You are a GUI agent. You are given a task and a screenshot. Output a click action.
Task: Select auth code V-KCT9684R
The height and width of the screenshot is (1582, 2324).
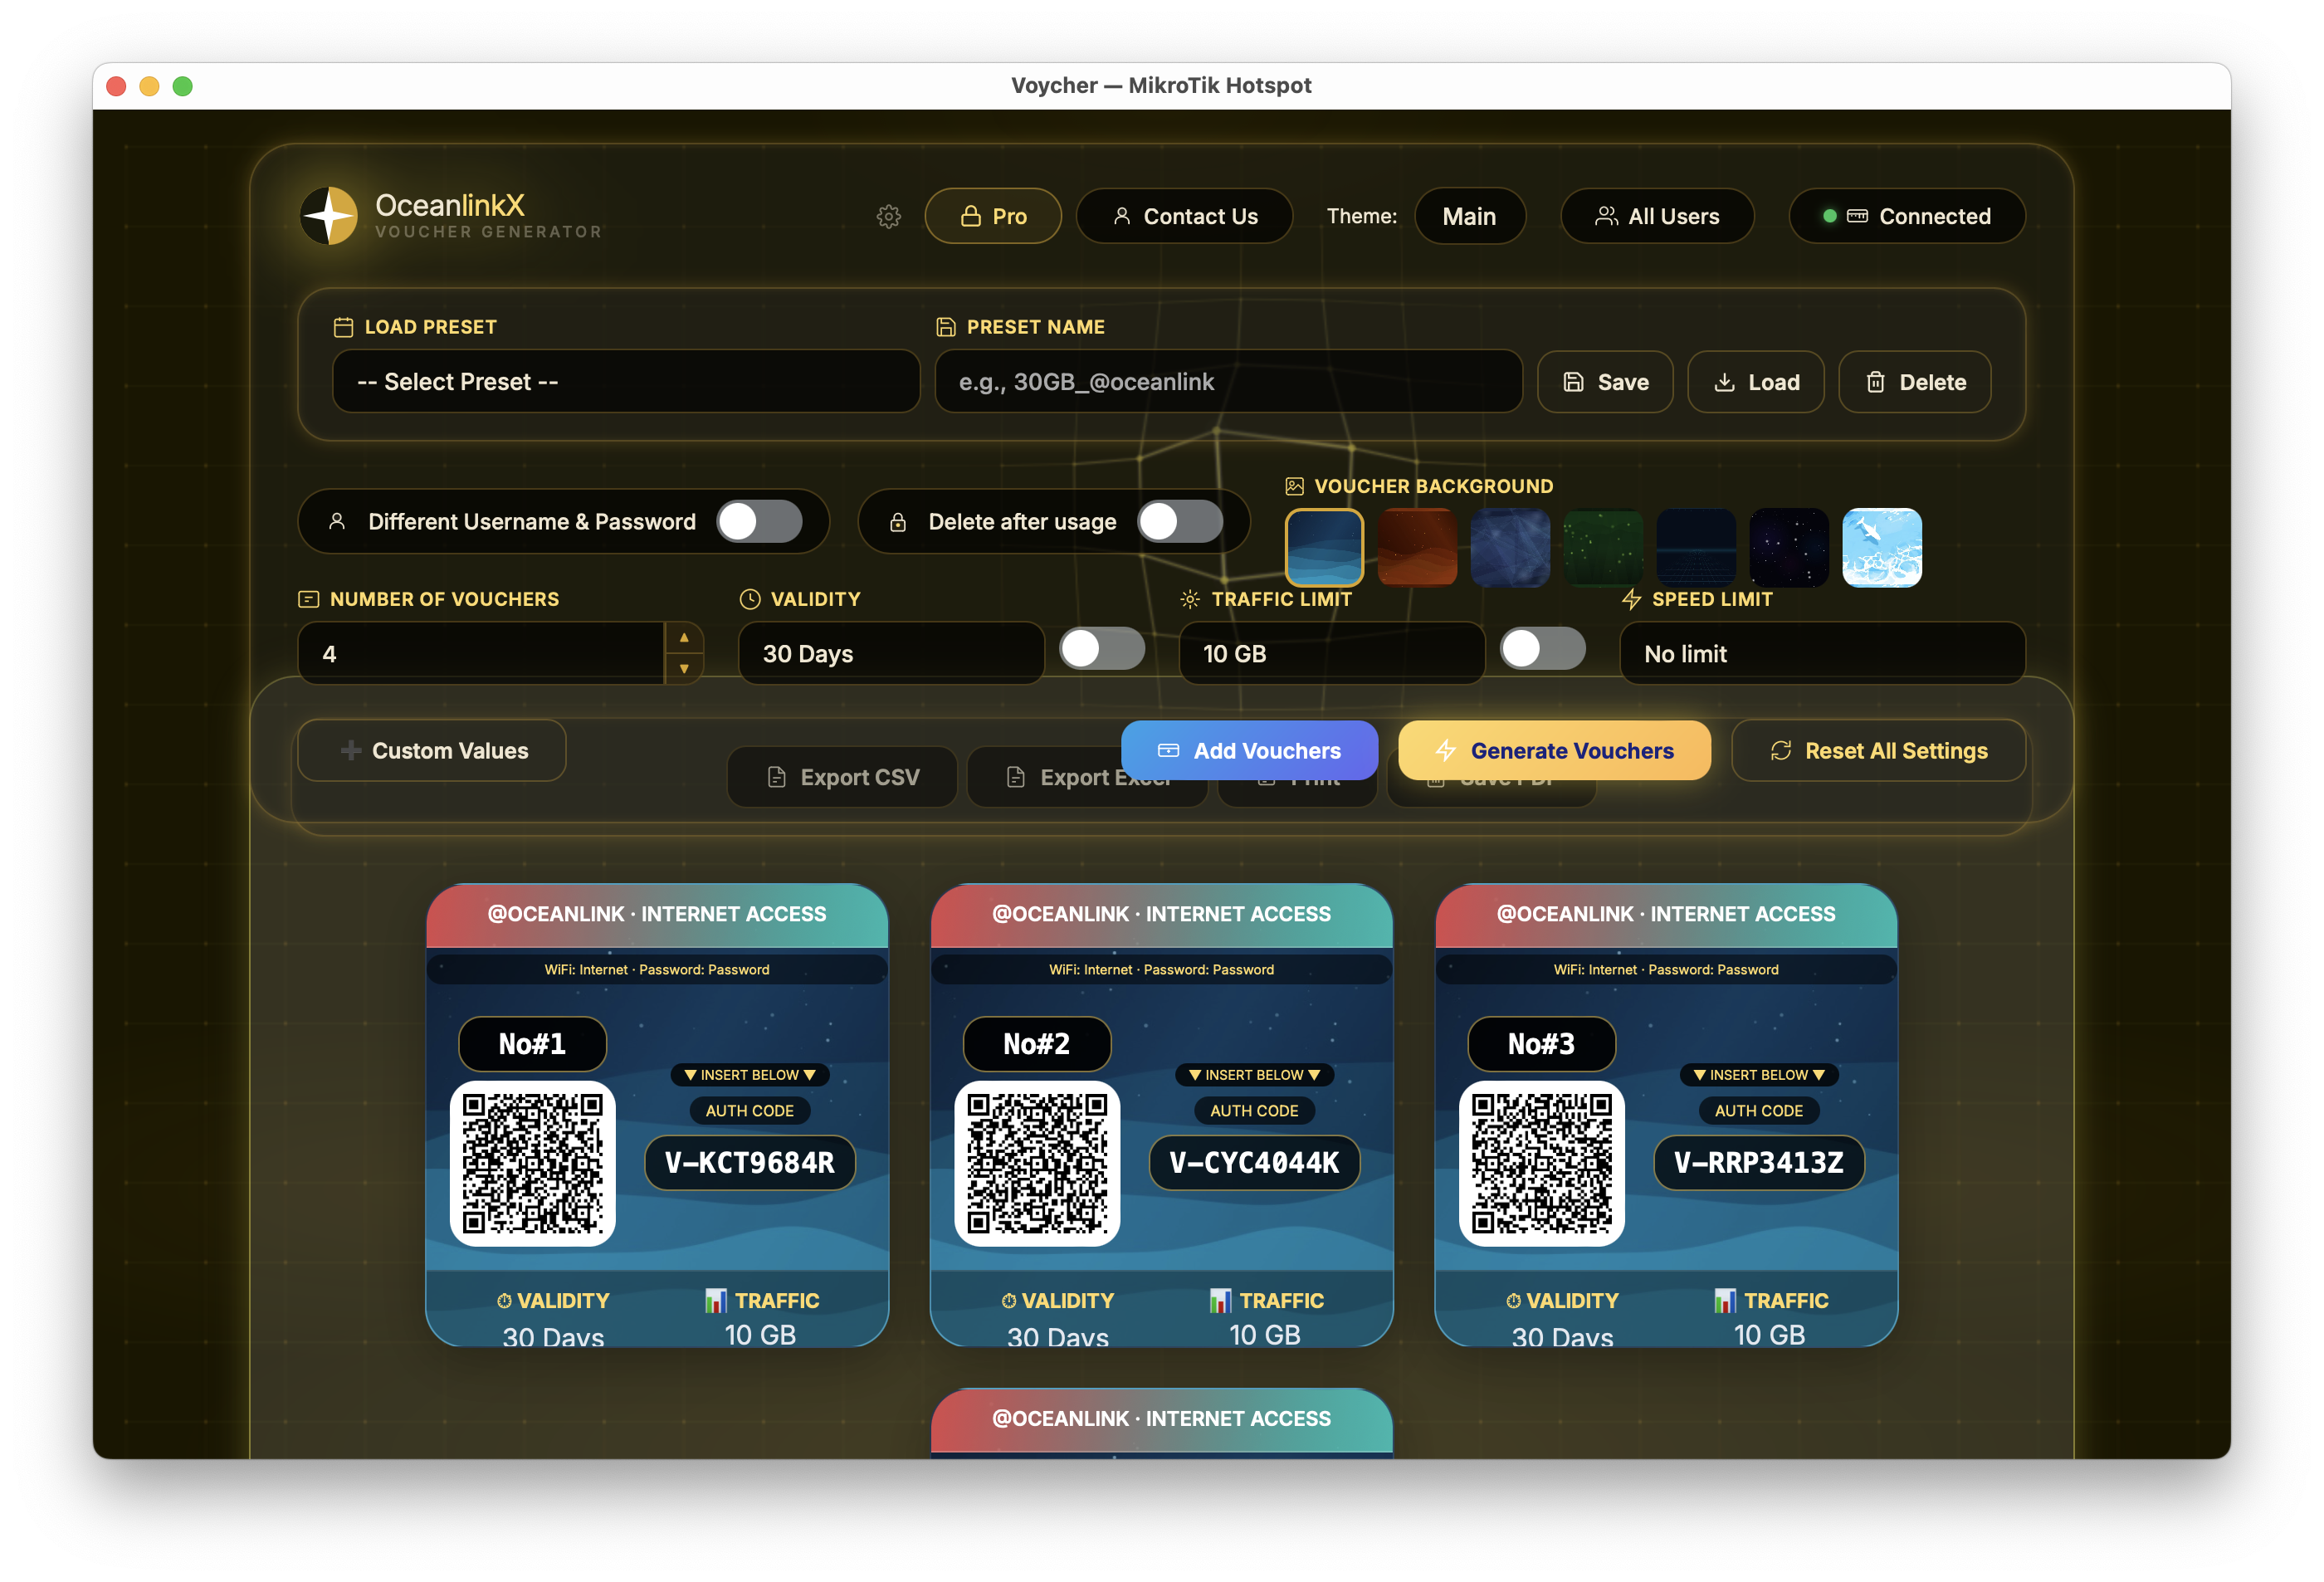click(x=750, y=1163)
